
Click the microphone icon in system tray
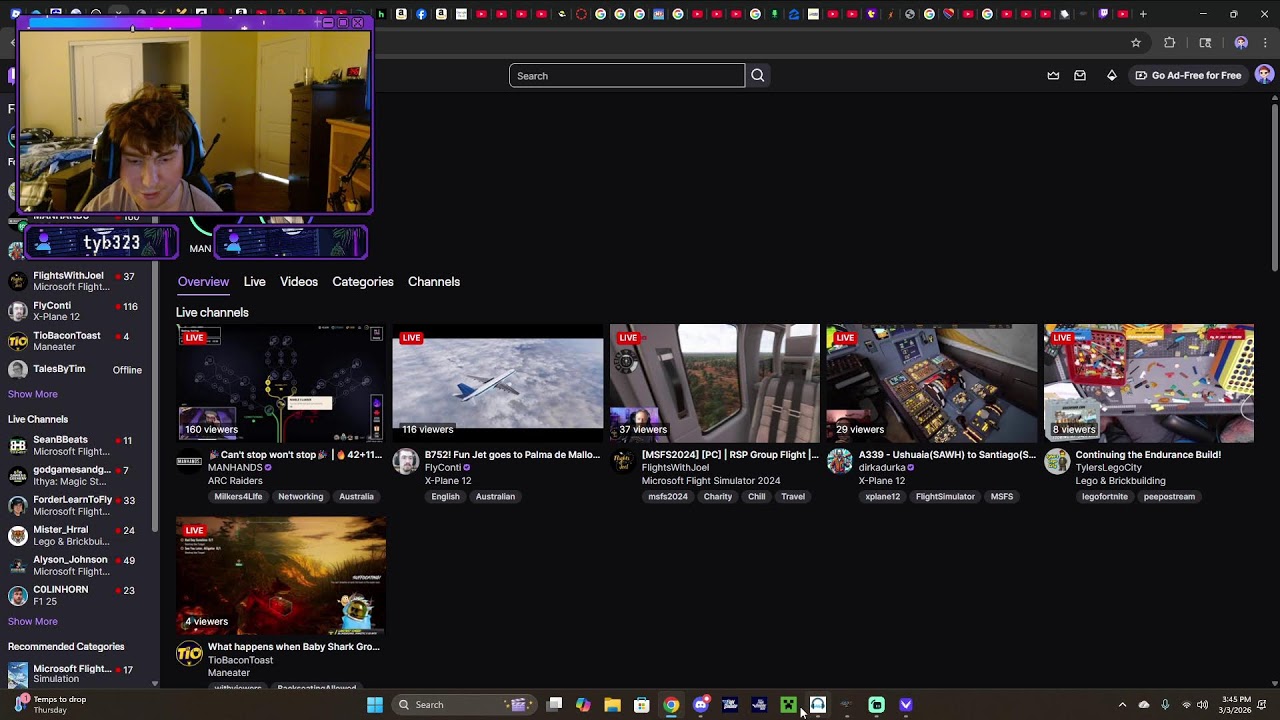point(1165,705)
